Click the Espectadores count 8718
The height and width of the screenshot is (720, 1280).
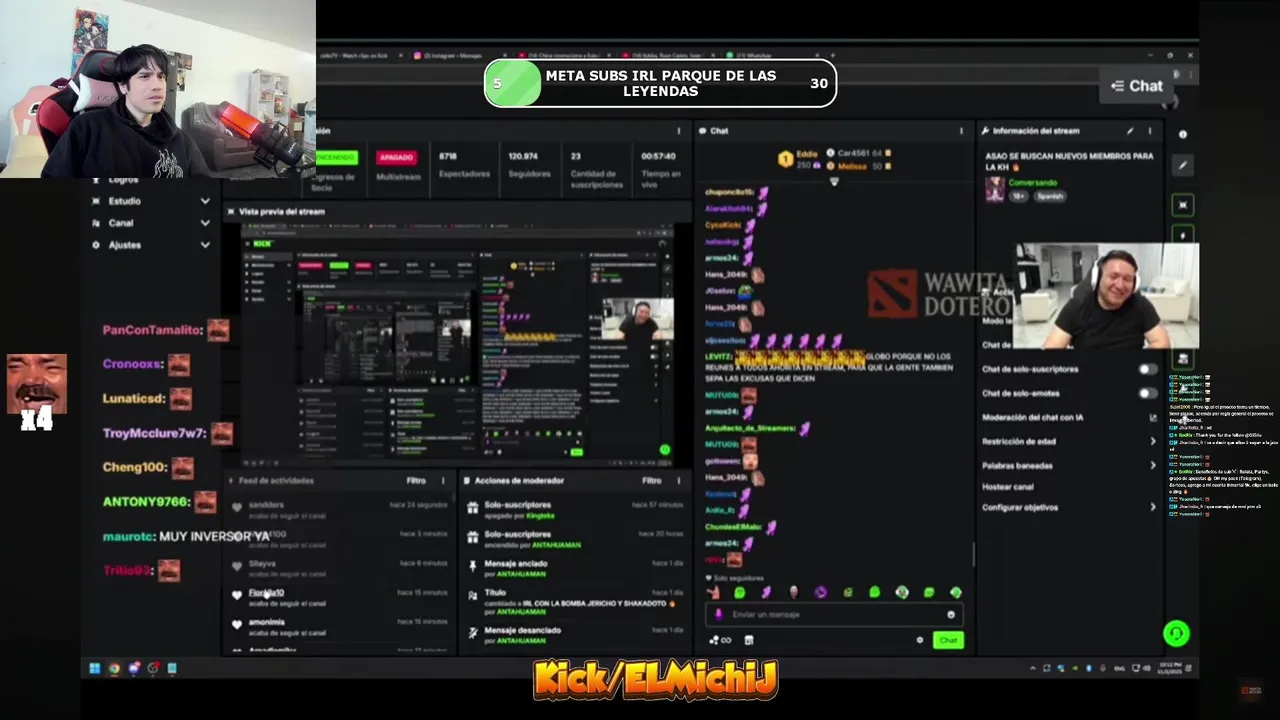click(x=448, y=156)
